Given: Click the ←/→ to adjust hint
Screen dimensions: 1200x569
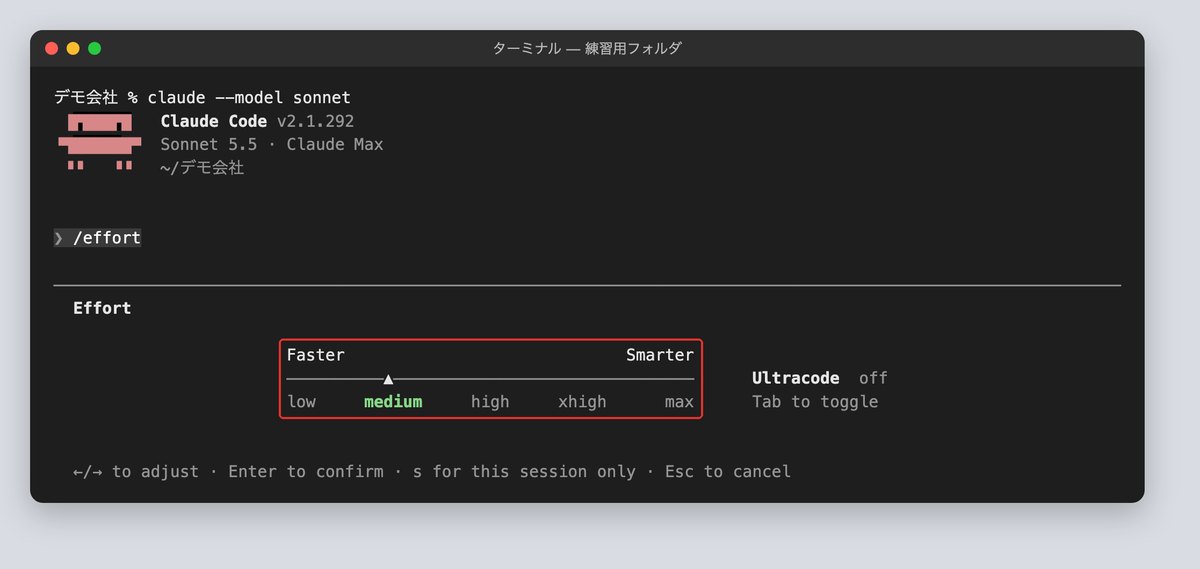Looking at the screenshot, I should (136, 471).
